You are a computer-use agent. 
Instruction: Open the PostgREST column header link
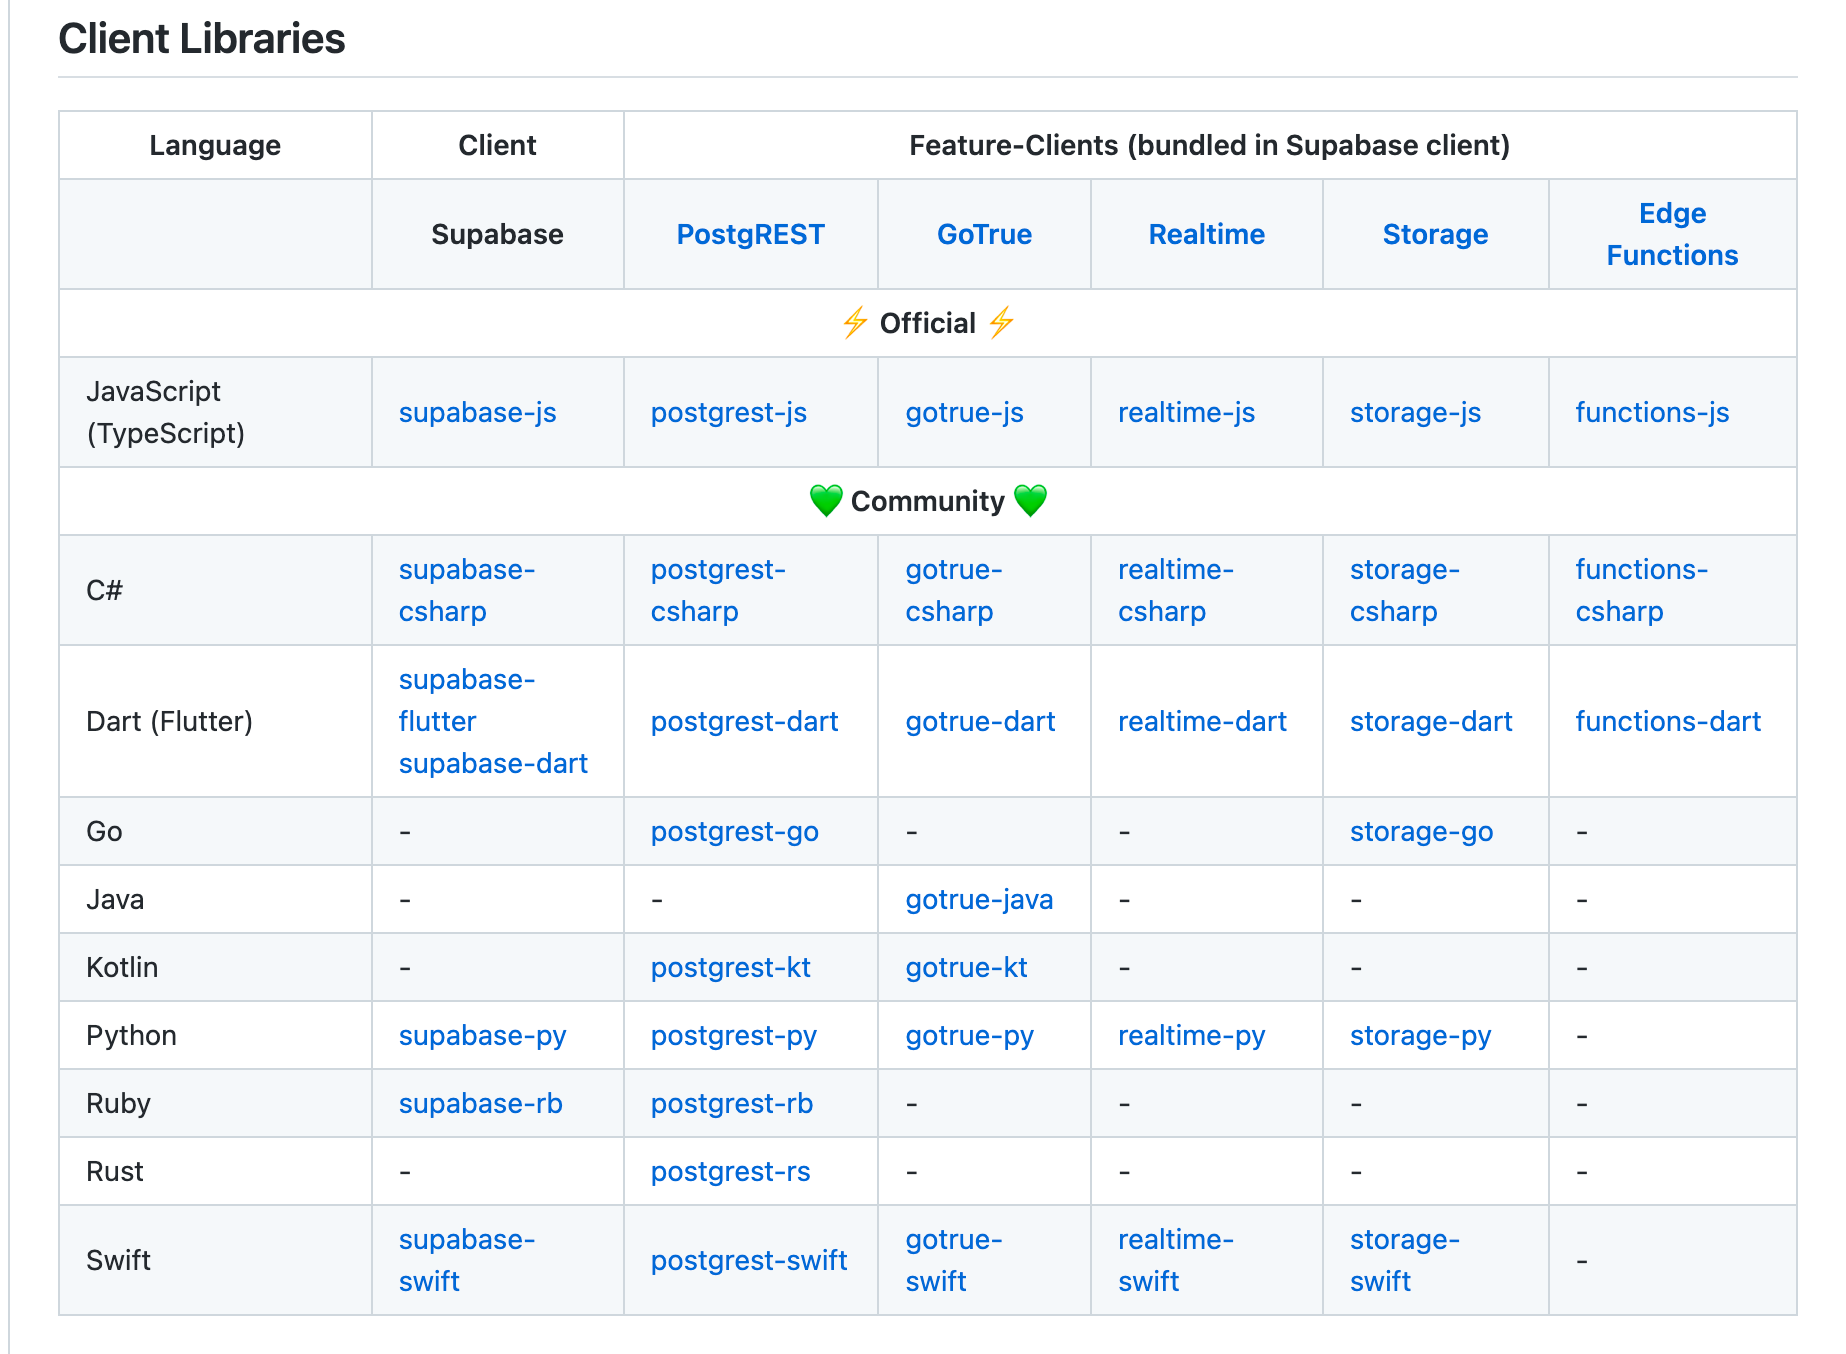tap(751, 234)
